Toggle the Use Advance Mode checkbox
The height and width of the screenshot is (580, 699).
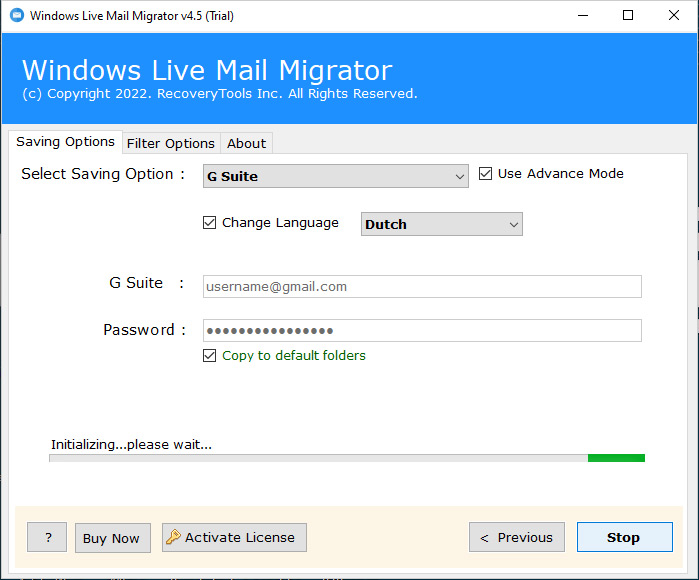tap(485, 173)
